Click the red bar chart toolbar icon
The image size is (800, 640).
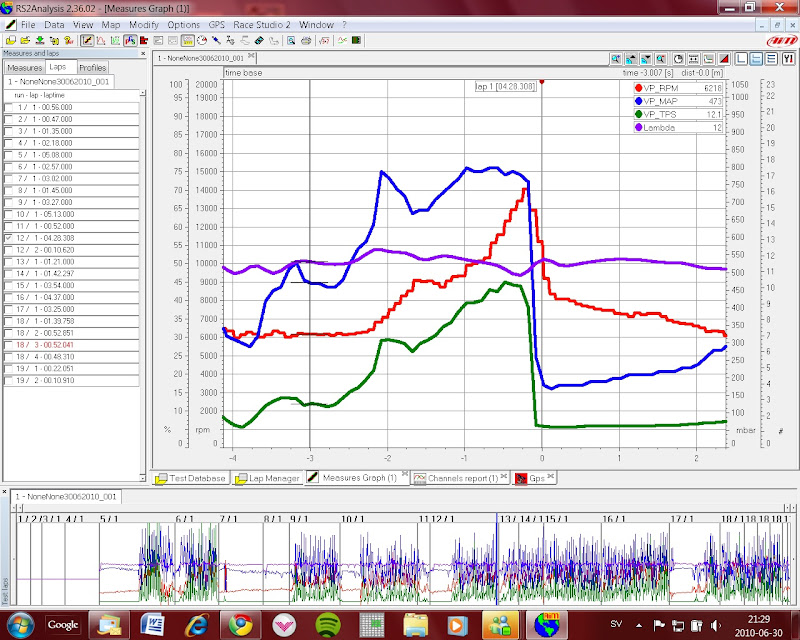(144, 40)
